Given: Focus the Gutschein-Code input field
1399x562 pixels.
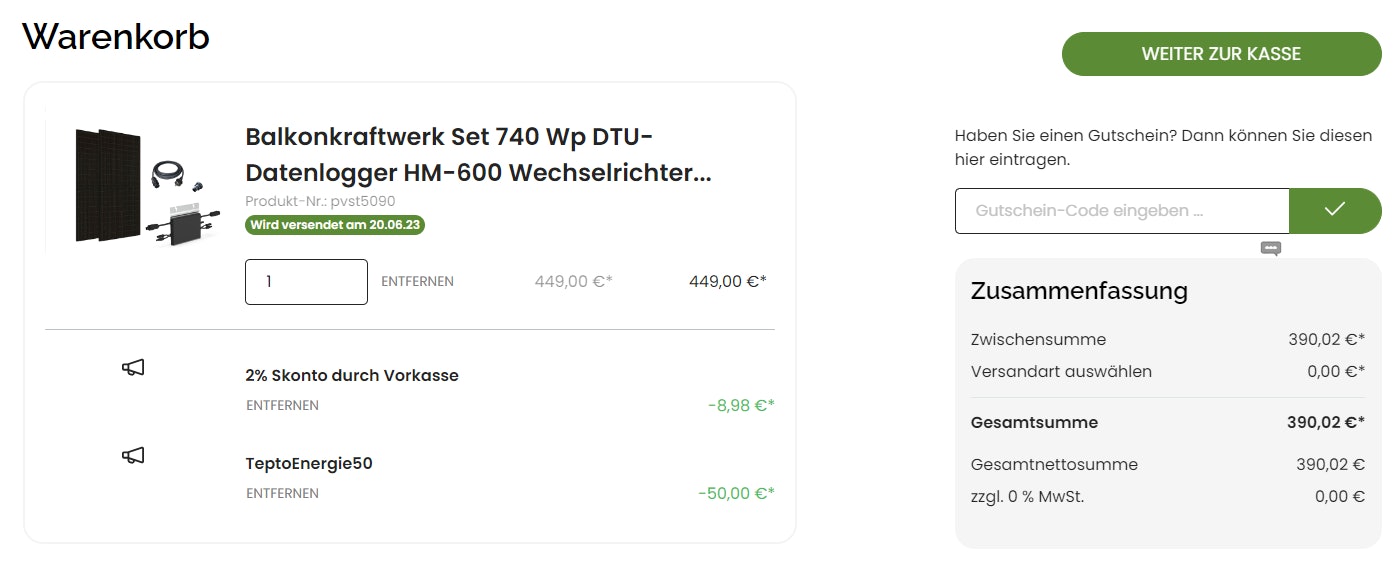Looking at the screenshot, I should point(1122,211).
